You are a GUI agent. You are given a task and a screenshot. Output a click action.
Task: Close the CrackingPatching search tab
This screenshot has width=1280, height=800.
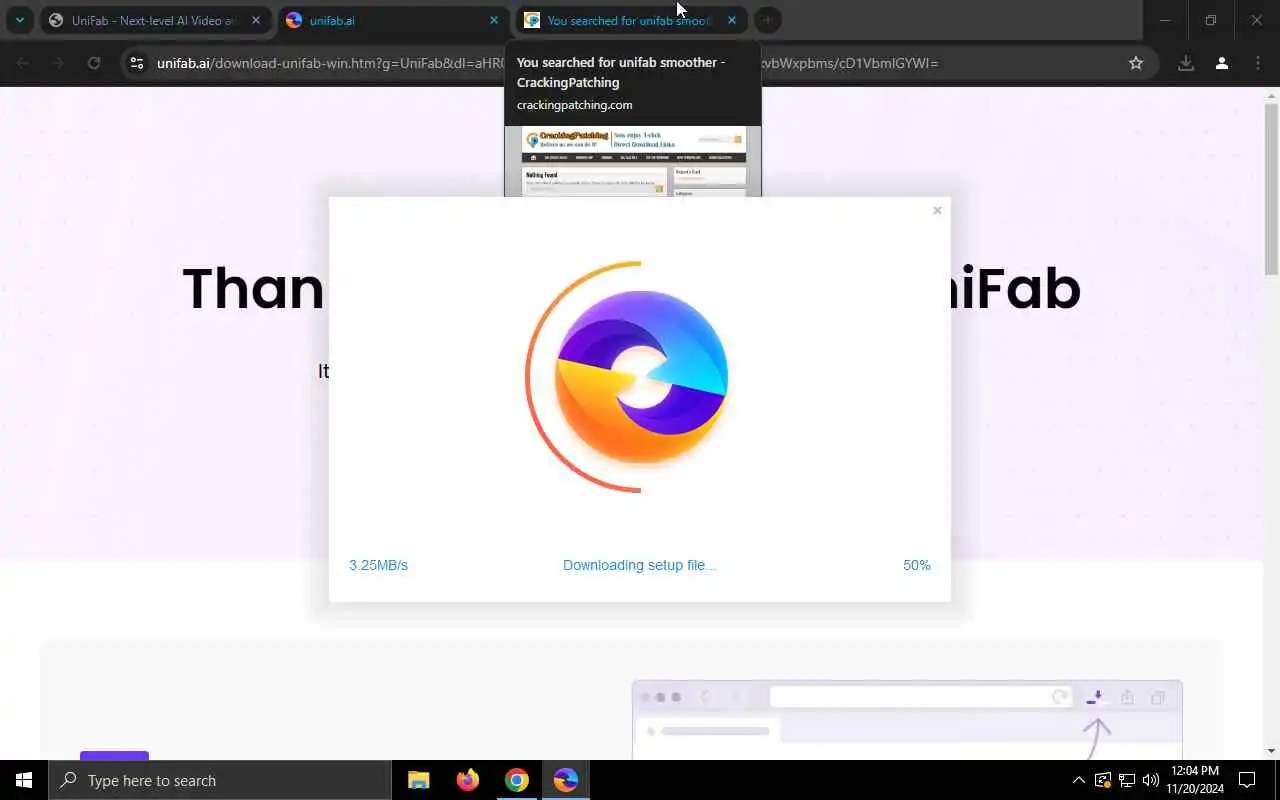(x=732, y=20)
